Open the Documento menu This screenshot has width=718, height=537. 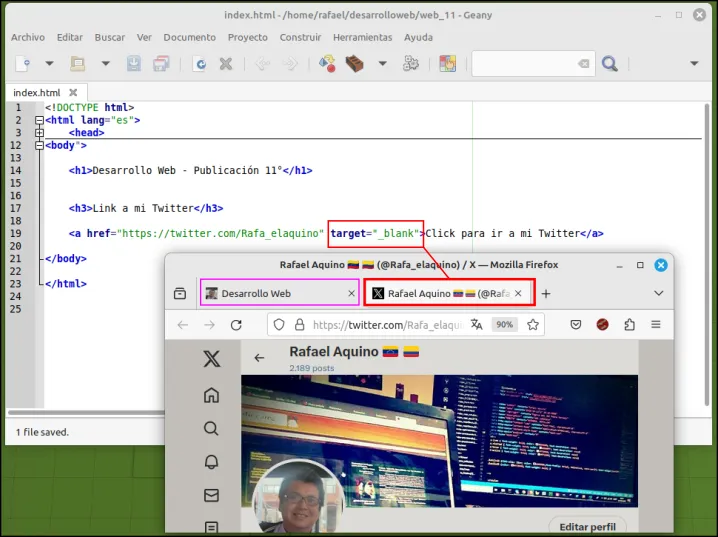click(x=190, y=38)
